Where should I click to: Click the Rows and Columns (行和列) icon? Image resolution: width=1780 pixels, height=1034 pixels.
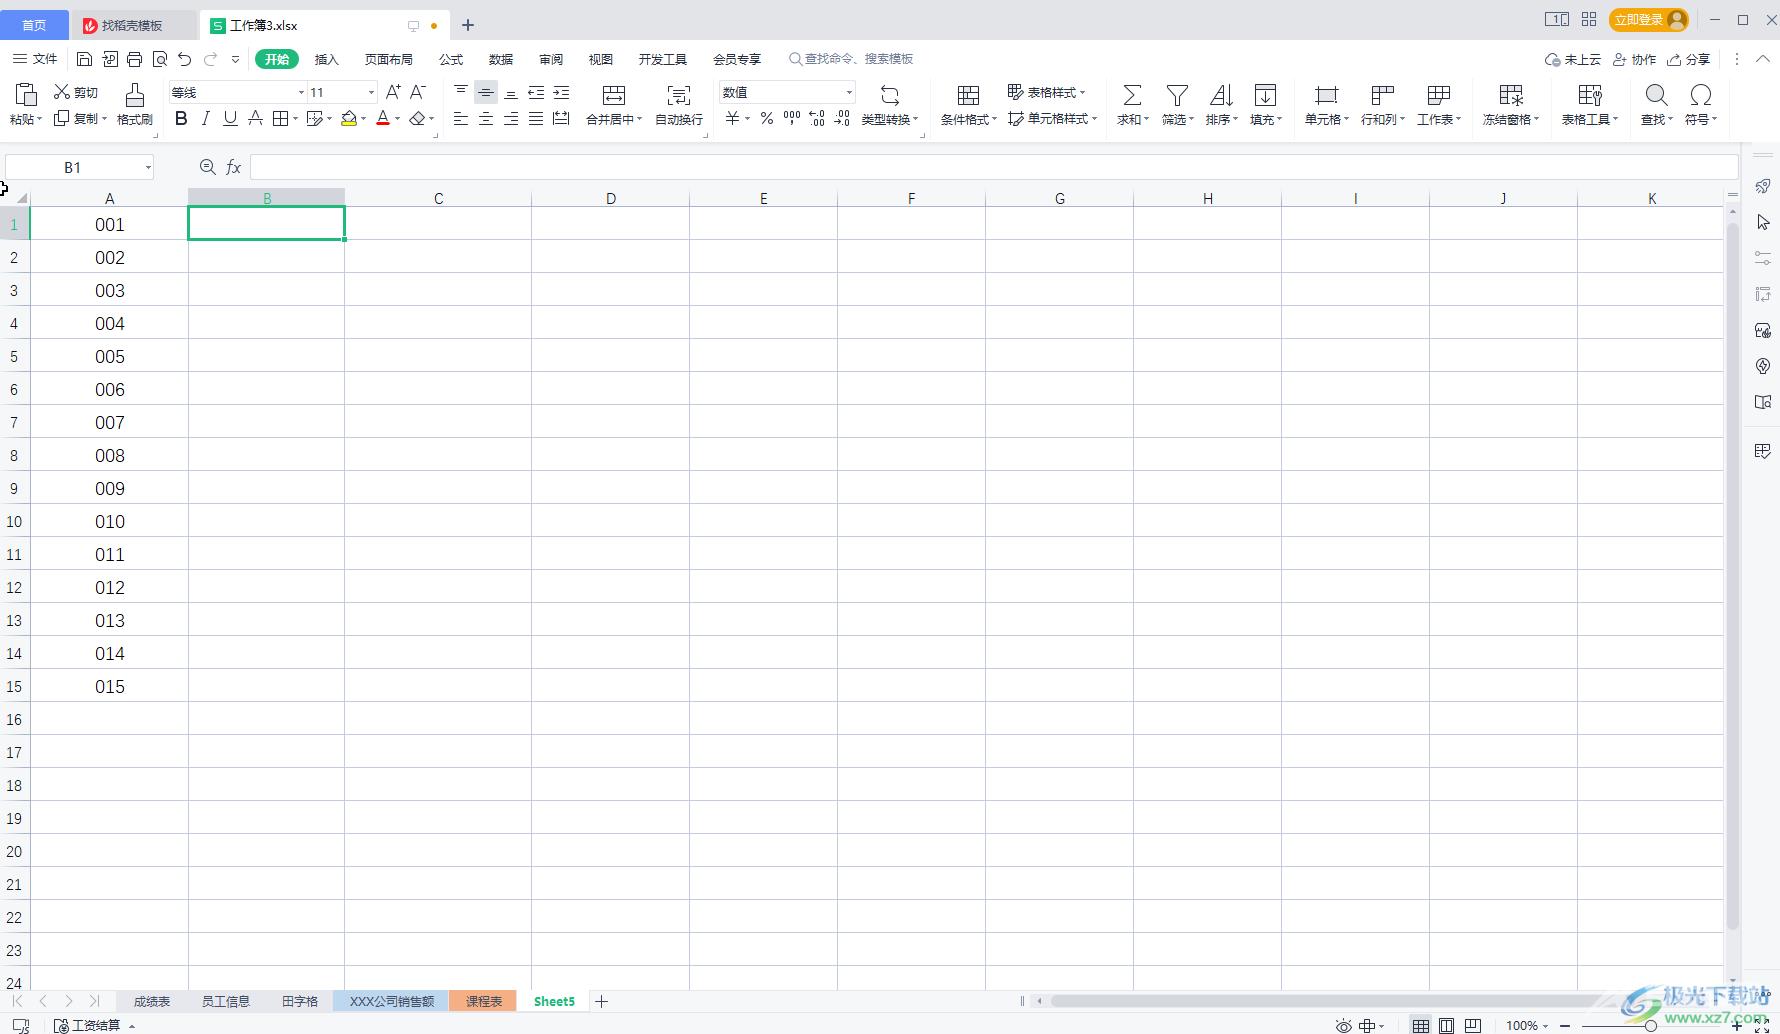click(1382, 95)
